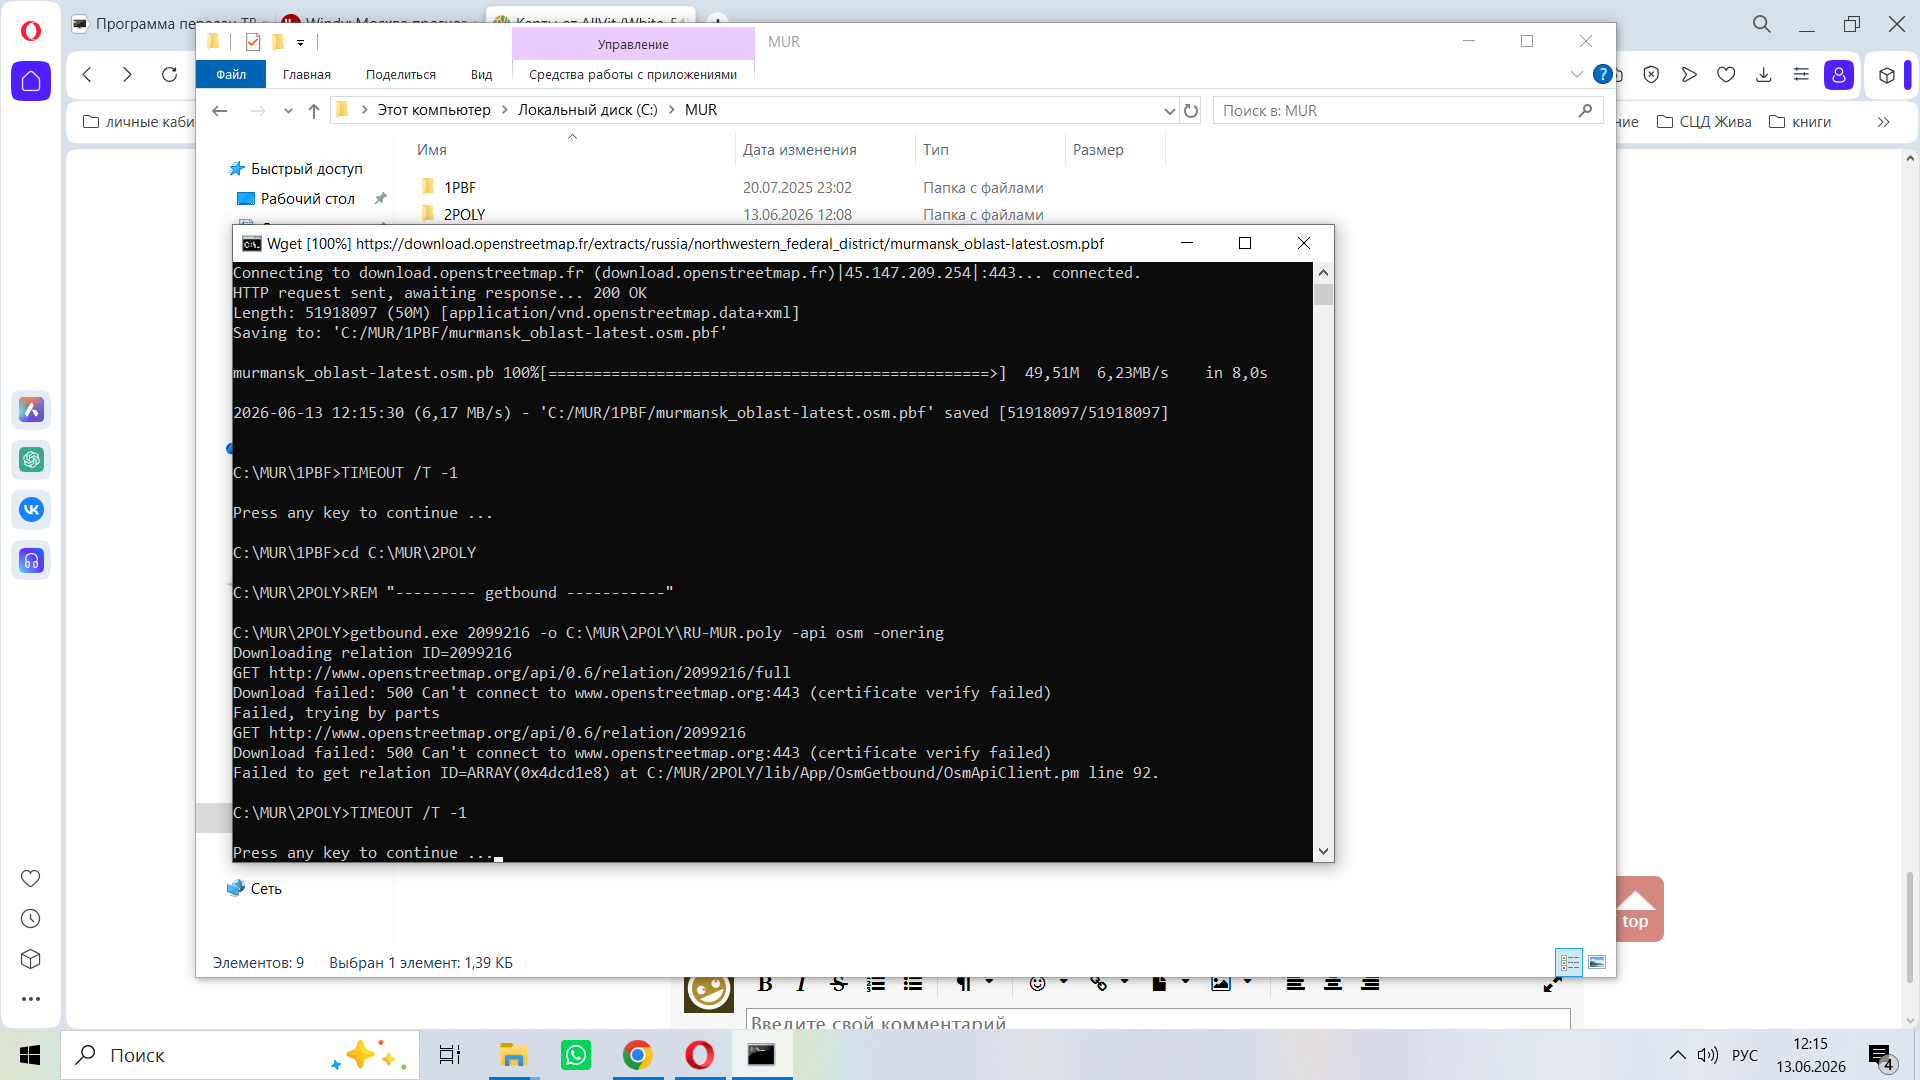Show more Opera bookmarks with the chevron
Viewport: 1920px width, 1080px height.
coord(1884,122)
